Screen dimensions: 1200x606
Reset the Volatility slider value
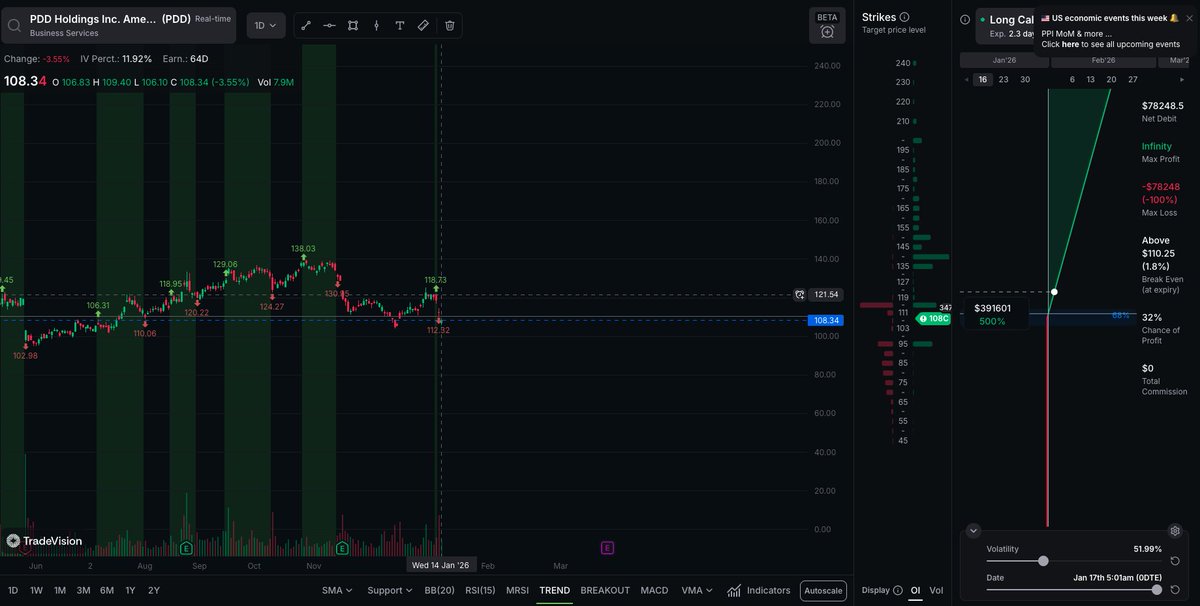(x=1176, y=561)
